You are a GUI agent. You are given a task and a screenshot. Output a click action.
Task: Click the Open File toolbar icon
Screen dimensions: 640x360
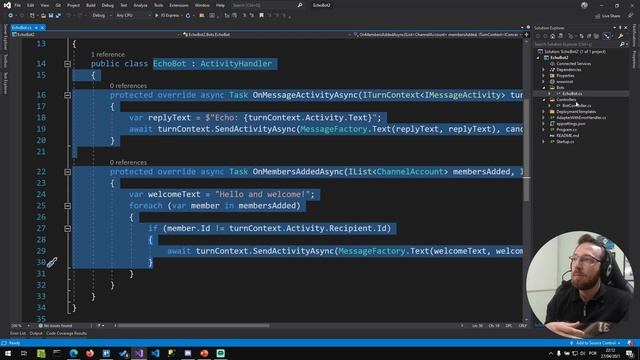click(43, 16)
